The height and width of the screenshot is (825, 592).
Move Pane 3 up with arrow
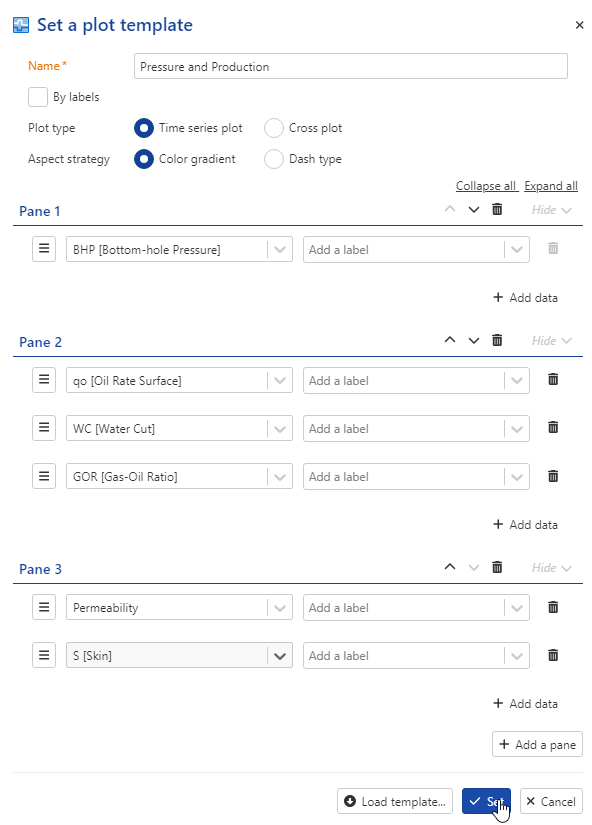450,567
